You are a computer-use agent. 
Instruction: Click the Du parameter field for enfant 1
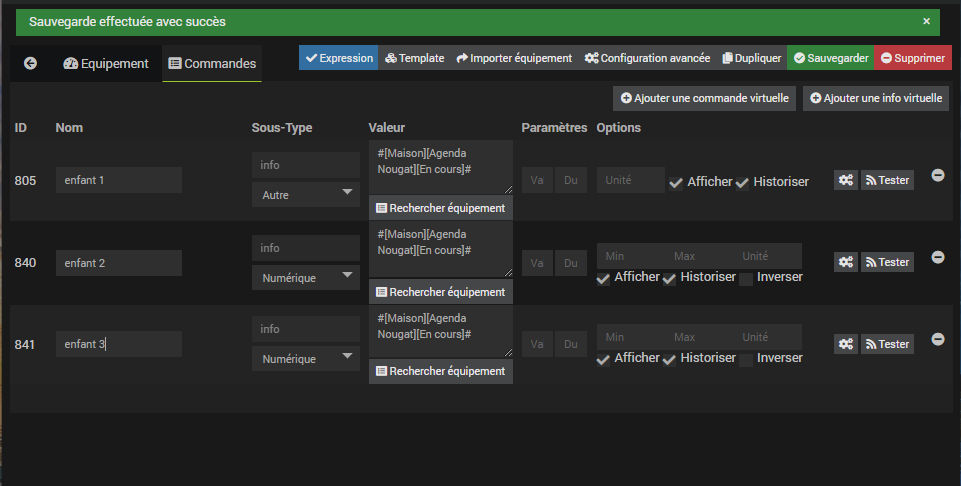click(571, 180)
